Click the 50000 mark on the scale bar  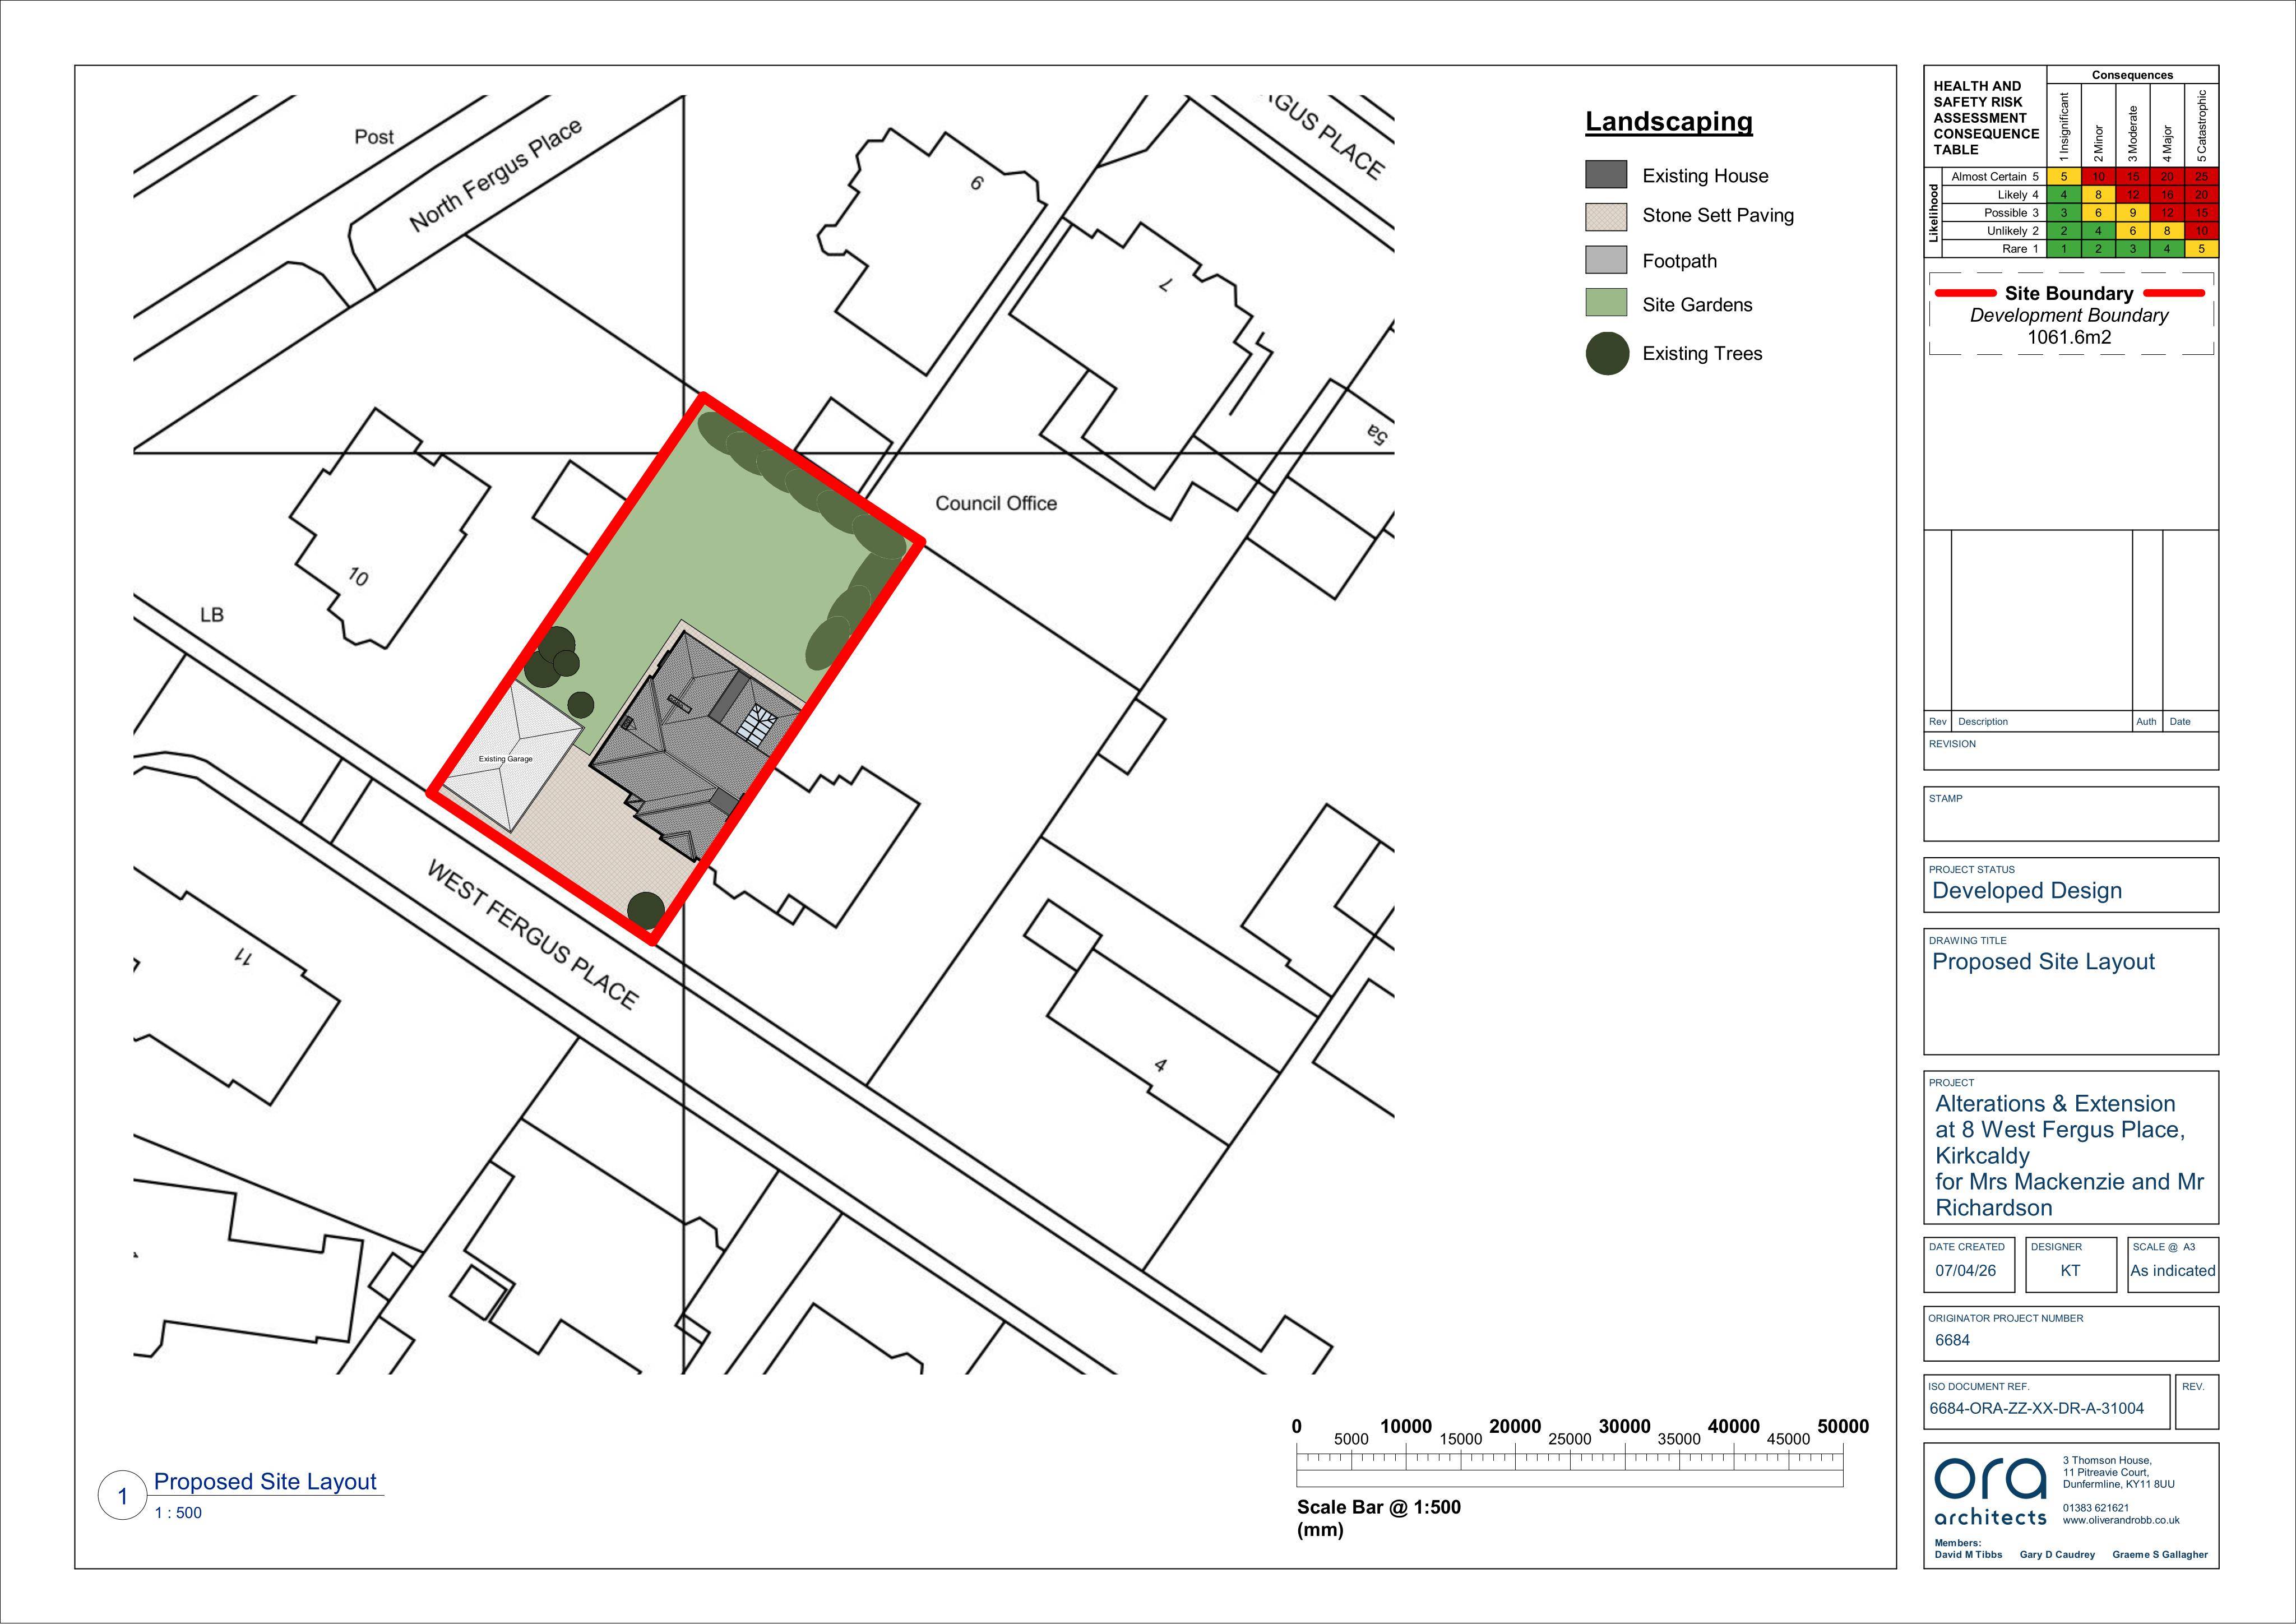(1843, 1427)
